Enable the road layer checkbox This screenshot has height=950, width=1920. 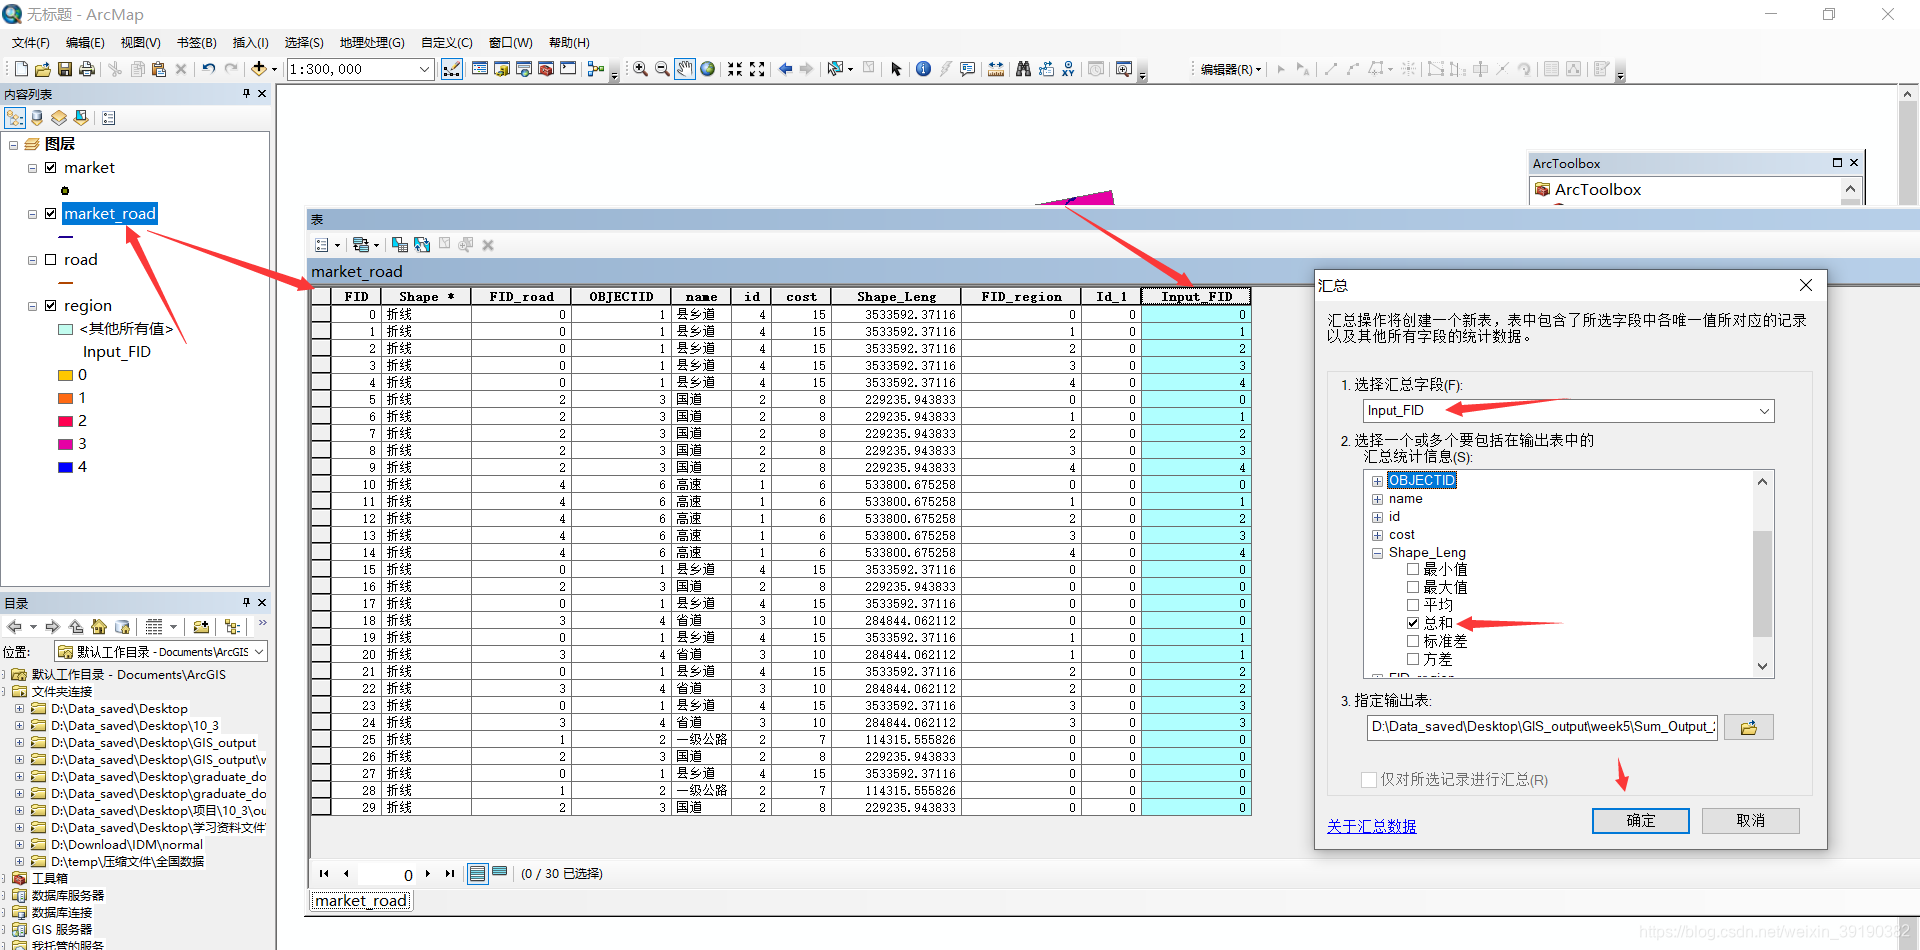point(50,260)
